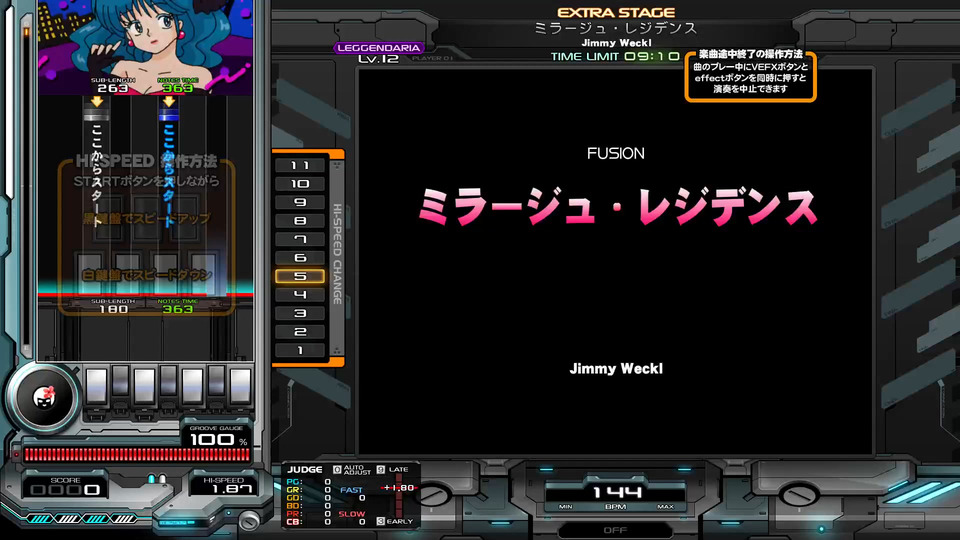The width and height of the screenshot is (960, 540).
Task: Click the anime character artwork
Action: [x=146, y=47]
